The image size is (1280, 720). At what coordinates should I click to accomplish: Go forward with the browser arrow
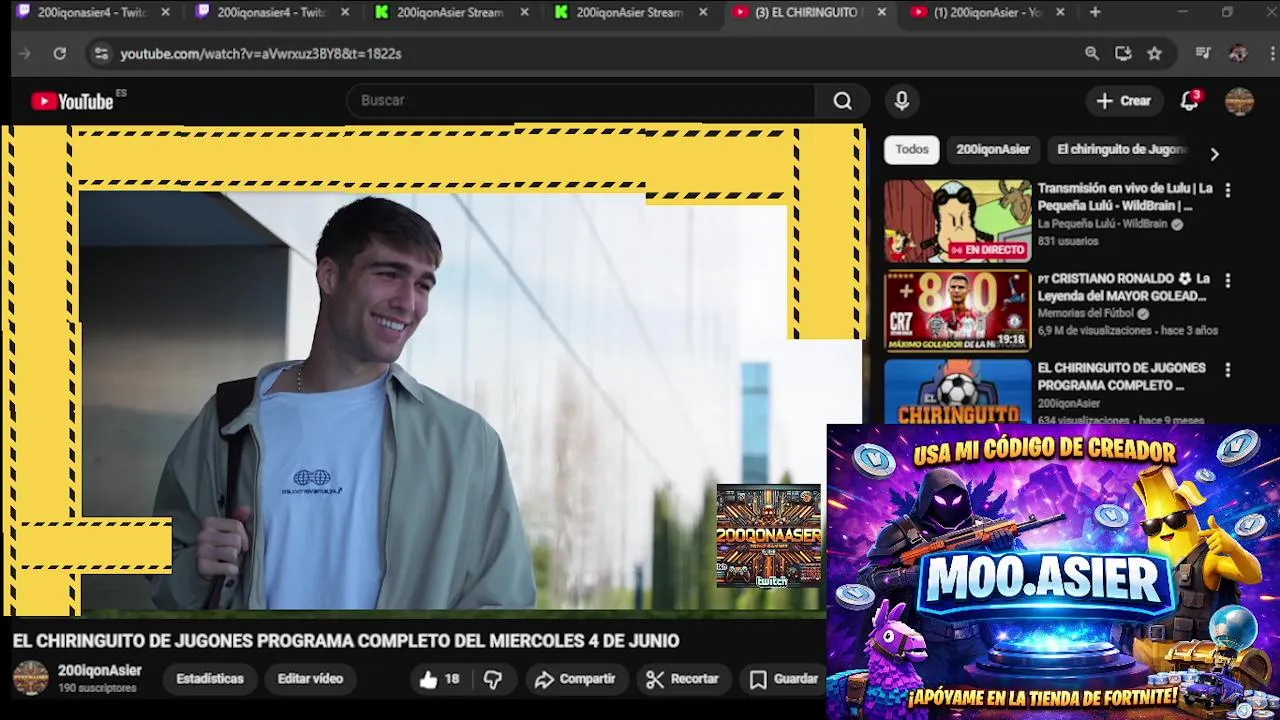[x=25, y=54]
